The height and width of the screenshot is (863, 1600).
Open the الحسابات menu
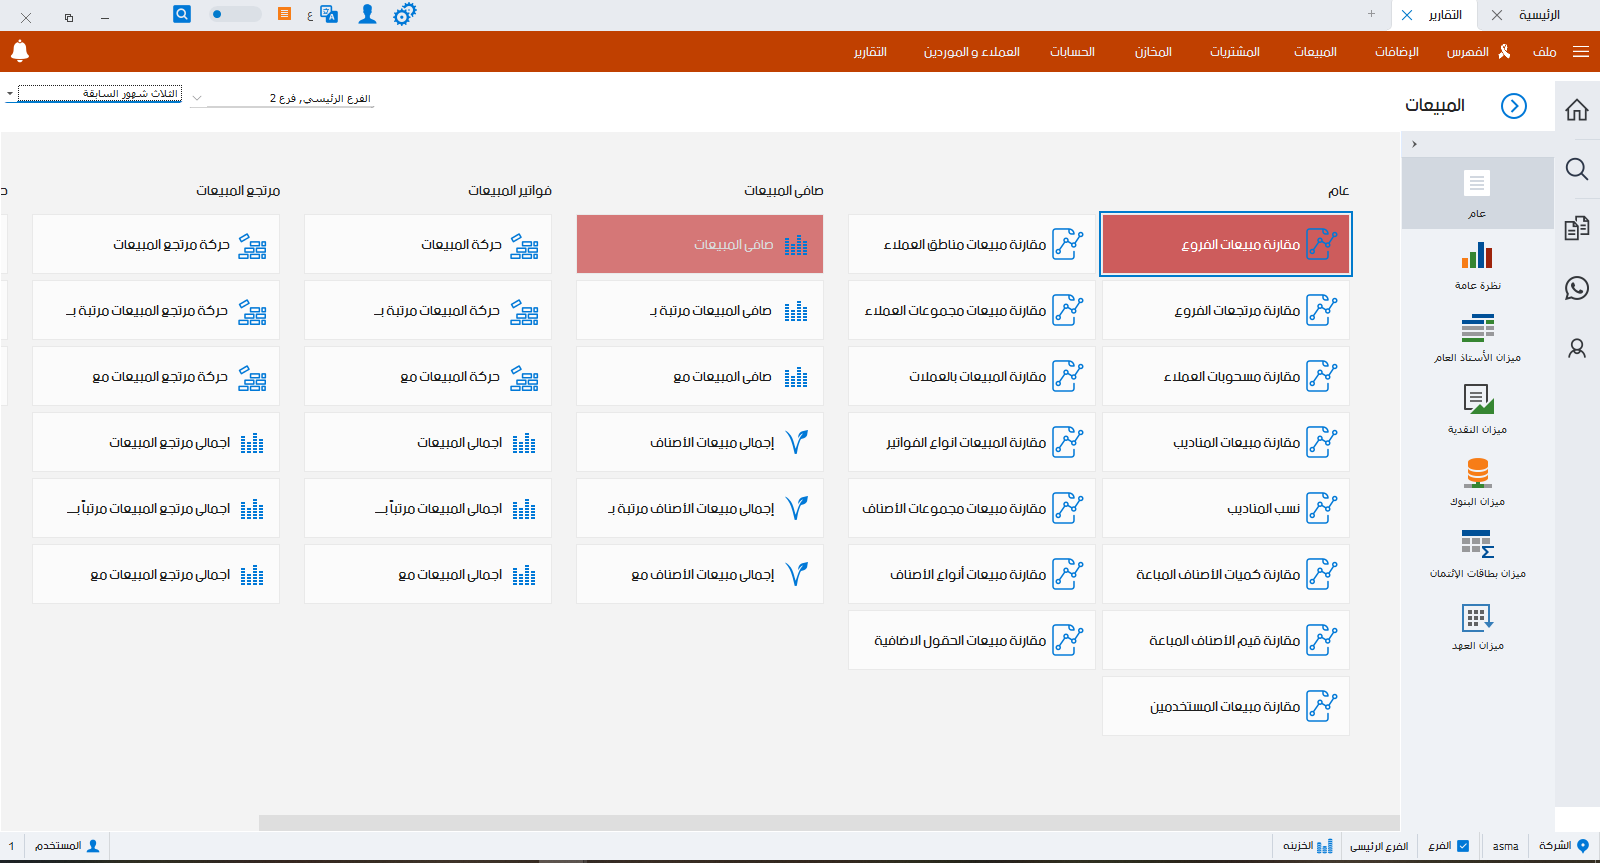click(x=1072, y=52)
